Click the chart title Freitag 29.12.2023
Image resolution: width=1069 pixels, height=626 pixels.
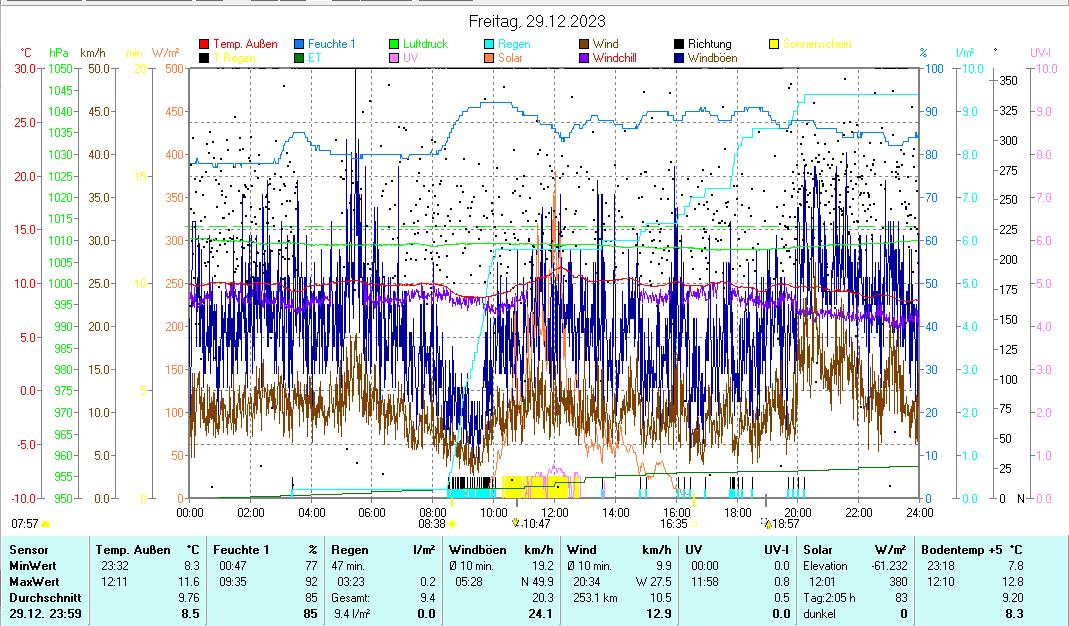coord(537,21)
